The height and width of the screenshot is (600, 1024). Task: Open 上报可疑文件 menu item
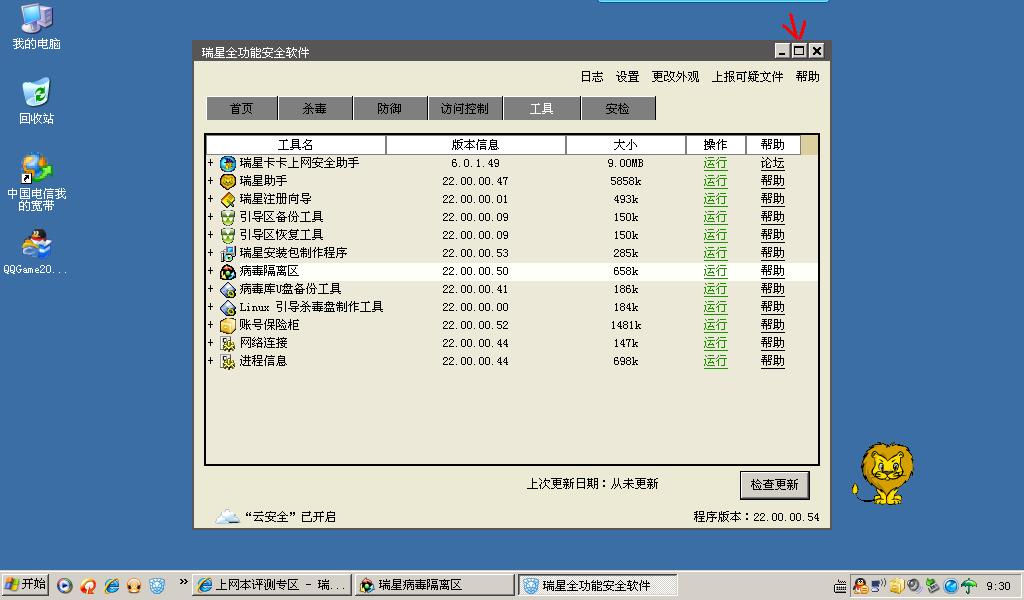point(747,77)
